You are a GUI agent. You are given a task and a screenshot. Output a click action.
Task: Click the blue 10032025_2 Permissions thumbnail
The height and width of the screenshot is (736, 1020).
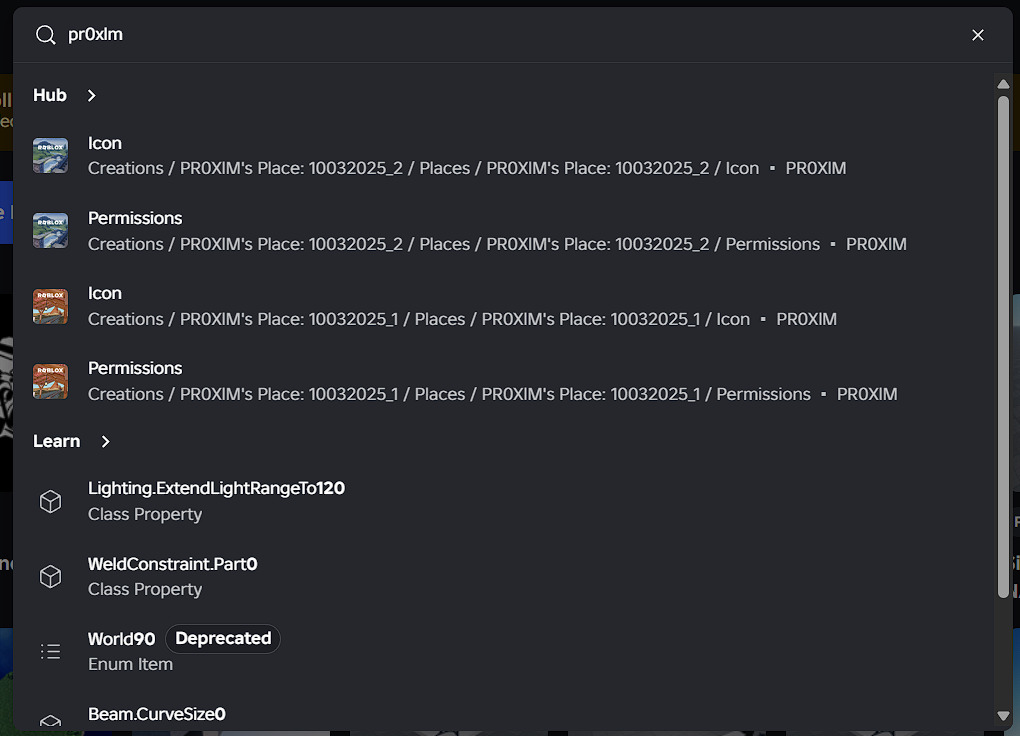[x=51, y=230]
